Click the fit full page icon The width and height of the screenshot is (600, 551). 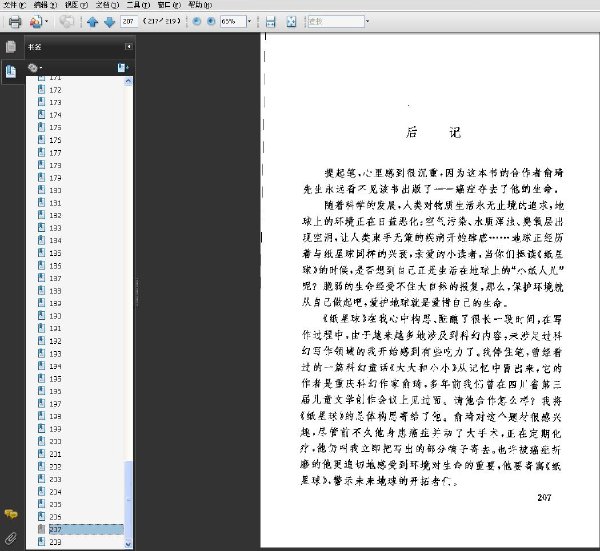pyautogui.click(x=291, y=22)
